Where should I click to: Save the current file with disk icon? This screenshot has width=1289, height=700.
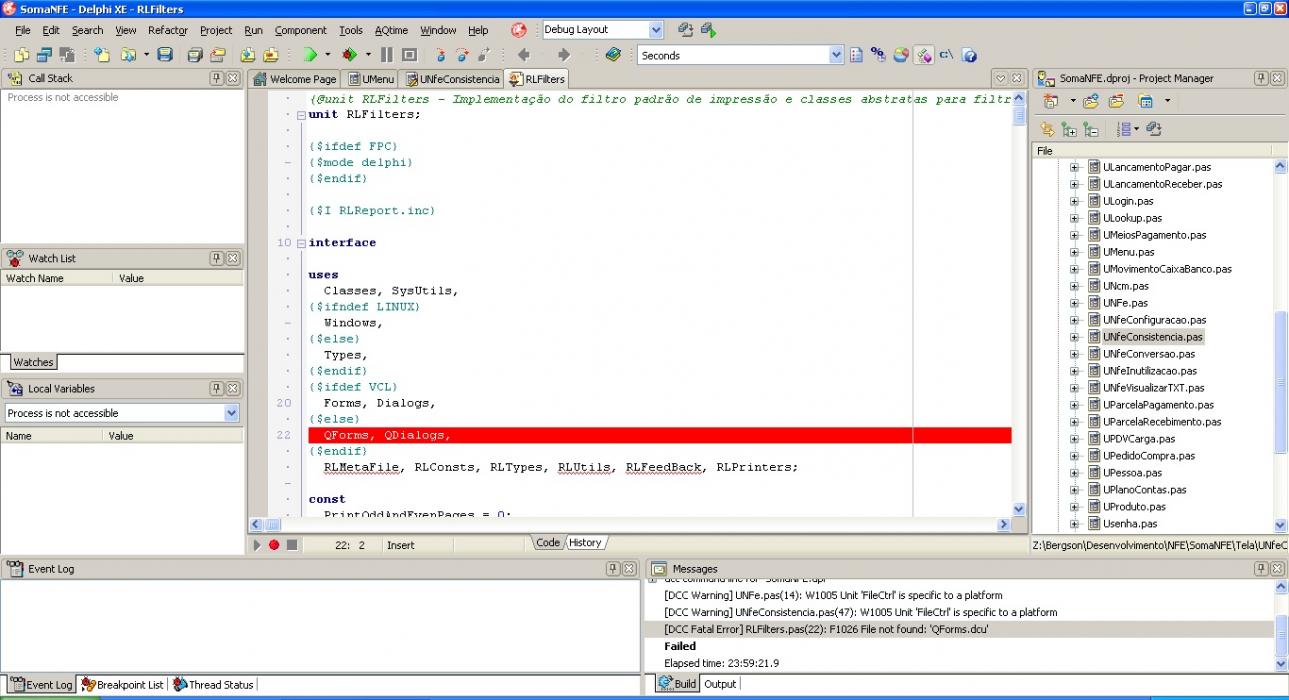tap(165, 55)
